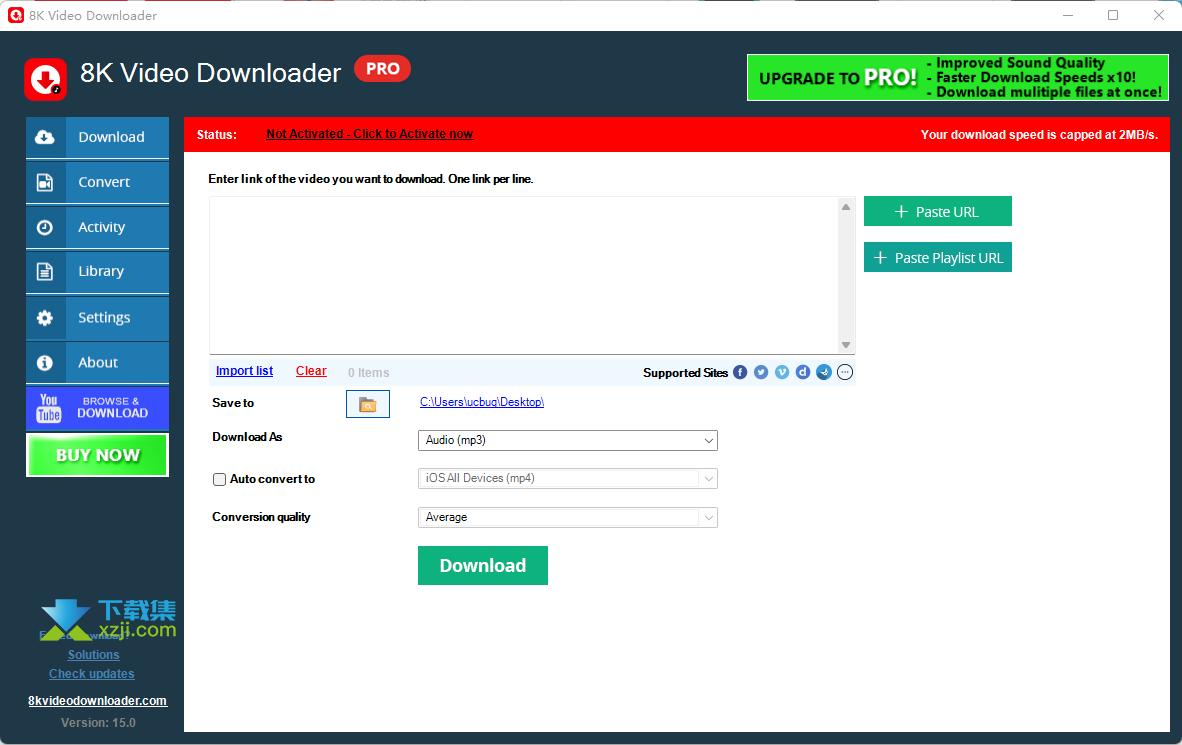Open the Library section

tap(97, 271)
